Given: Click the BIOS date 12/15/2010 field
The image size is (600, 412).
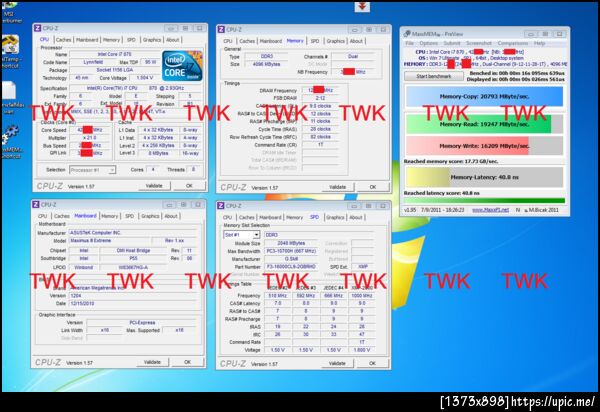Looking at the screenshot, I should click(x=132, y=303).
